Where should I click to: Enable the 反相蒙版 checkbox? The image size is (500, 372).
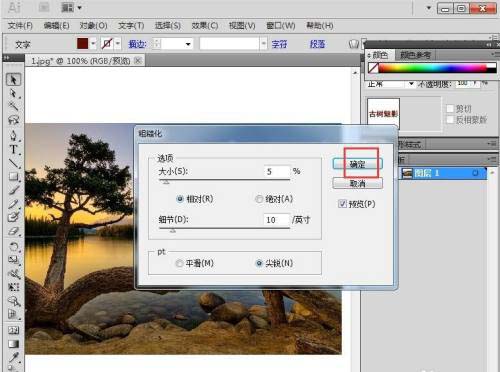(x=450, y=120)
